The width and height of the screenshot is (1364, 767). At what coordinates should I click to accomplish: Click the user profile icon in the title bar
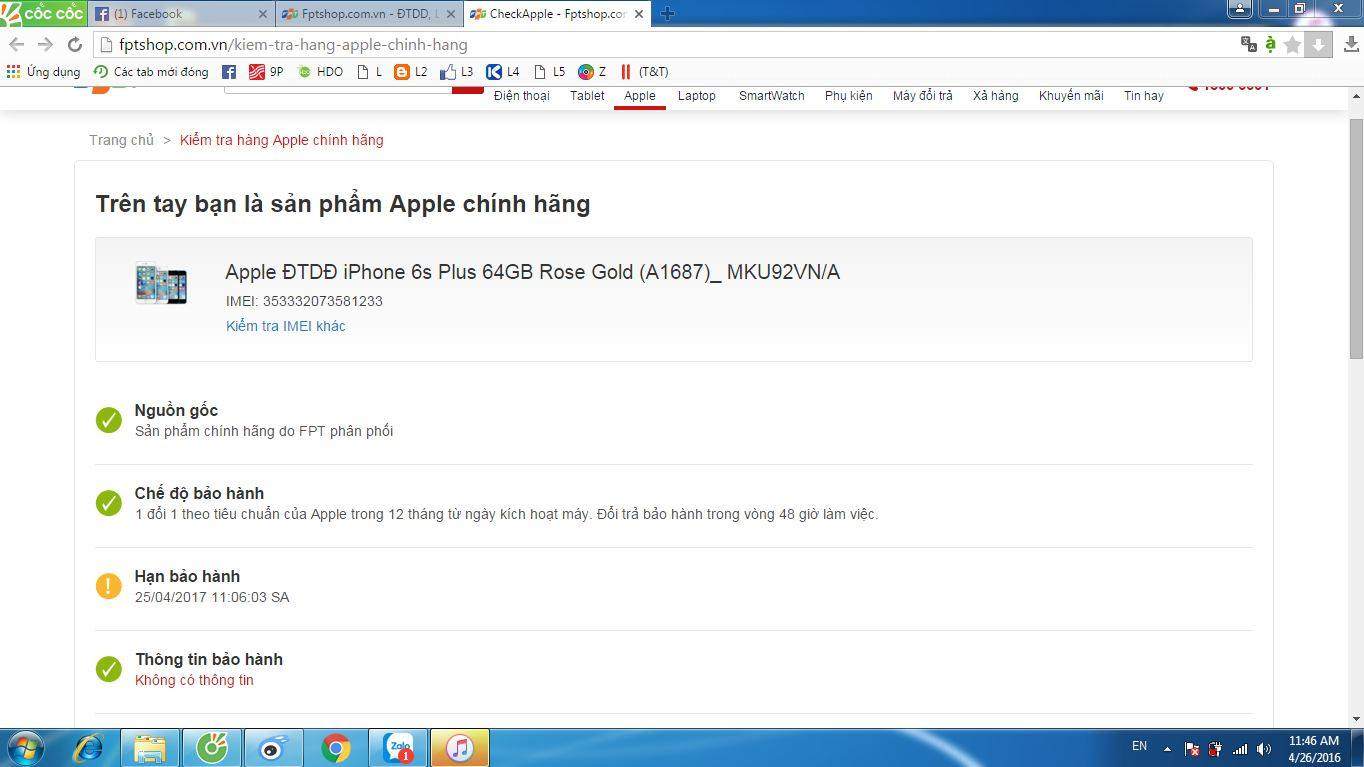coord(1240,8)
